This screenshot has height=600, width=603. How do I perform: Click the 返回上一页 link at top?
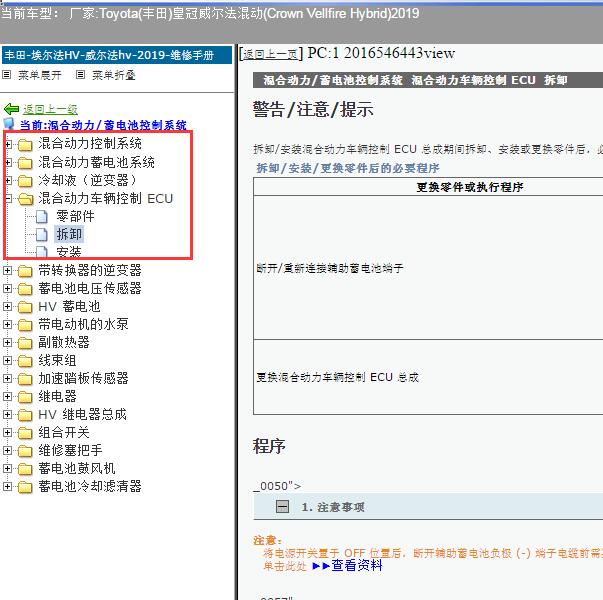click(x=271, y=53)
